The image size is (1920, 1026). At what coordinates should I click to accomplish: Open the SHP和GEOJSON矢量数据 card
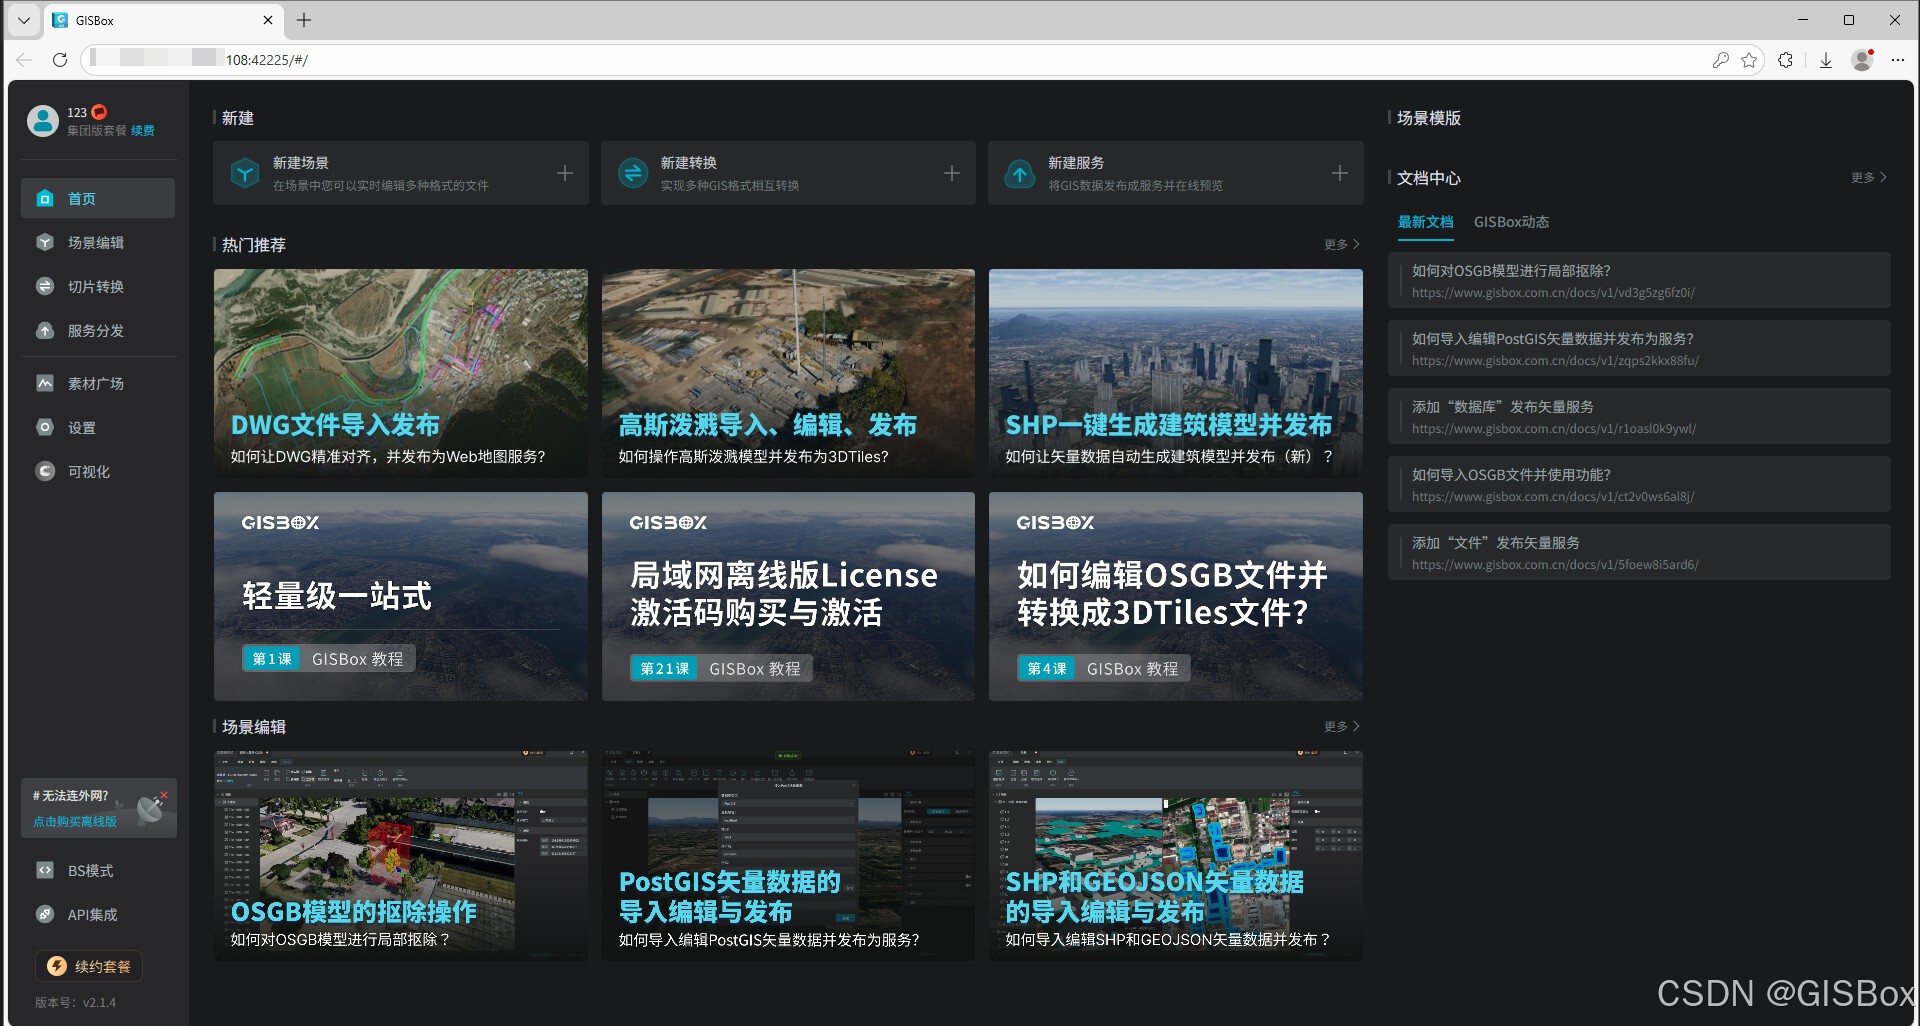pos(1176,855)
